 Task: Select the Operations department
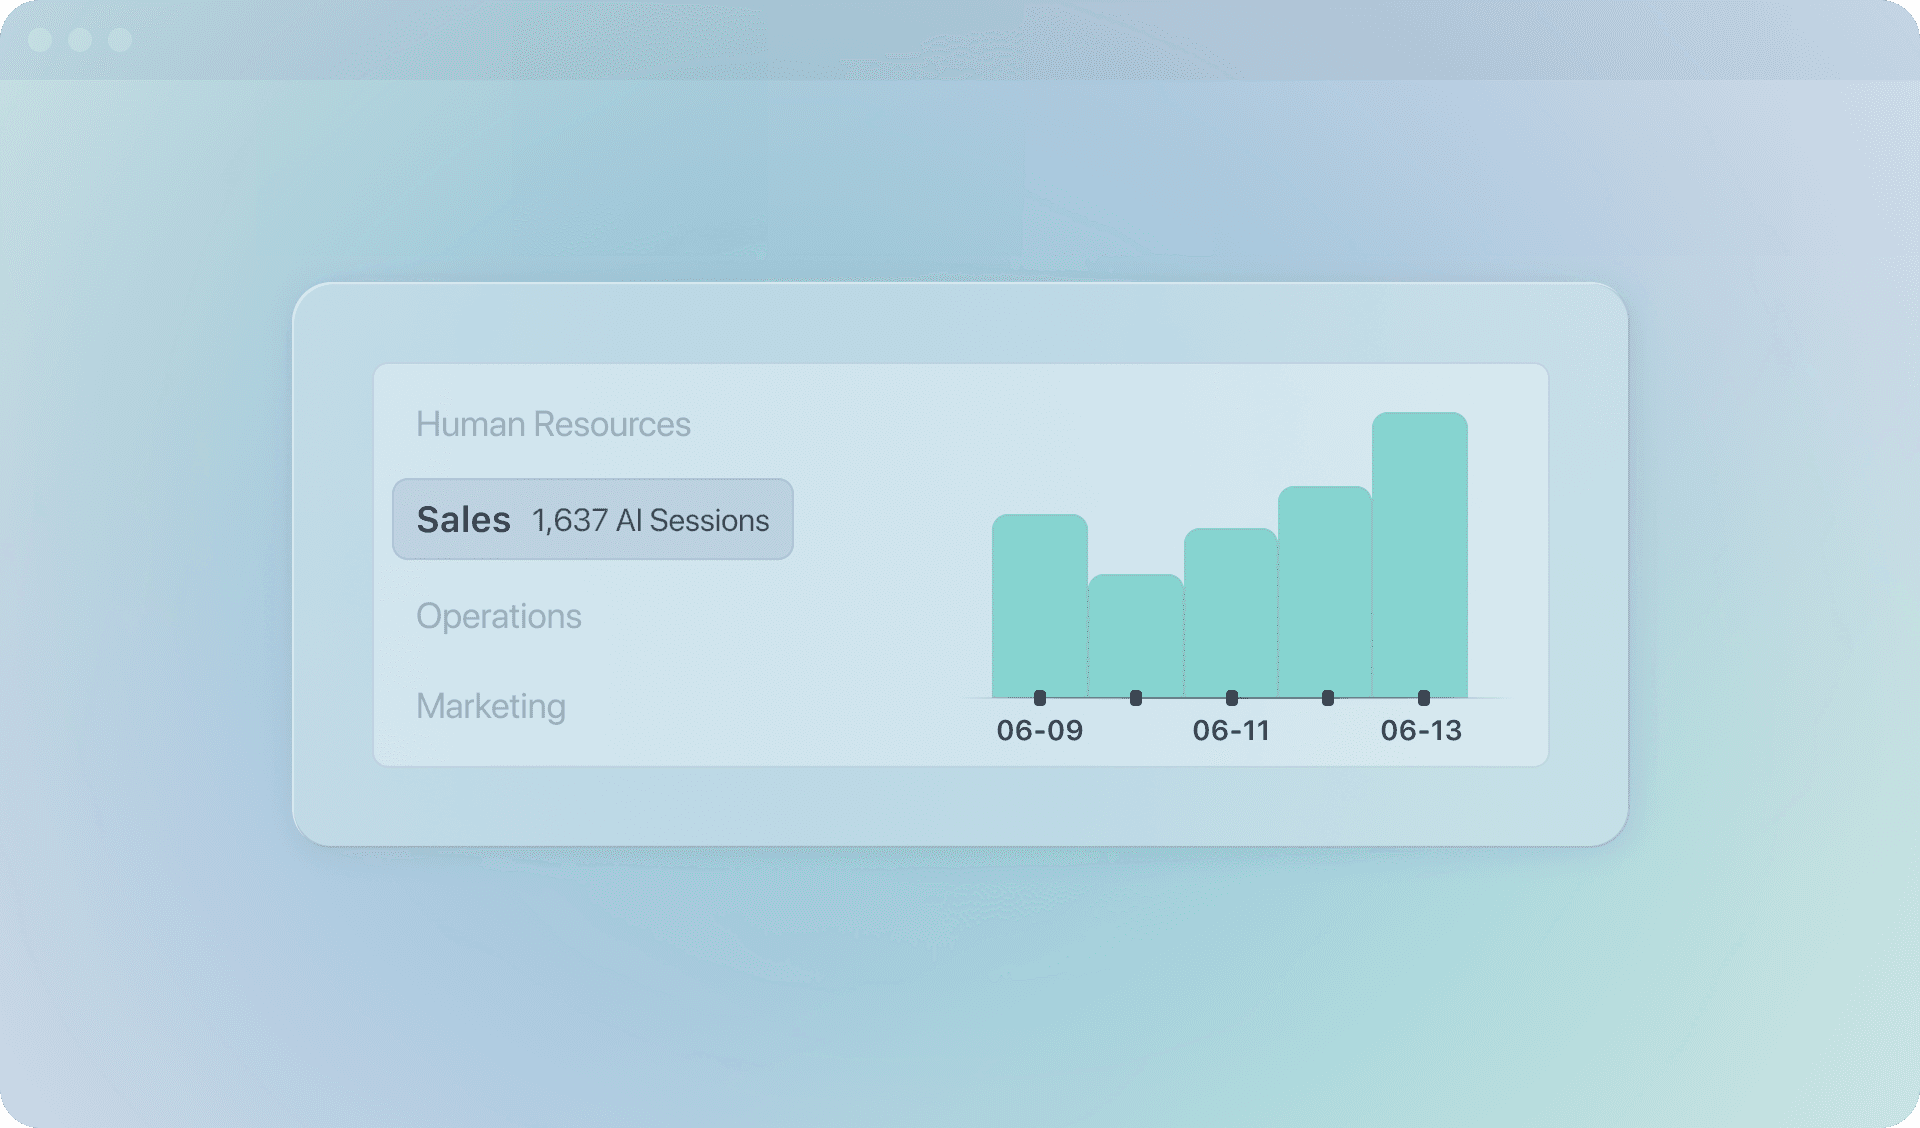click(x=500, y=616)
